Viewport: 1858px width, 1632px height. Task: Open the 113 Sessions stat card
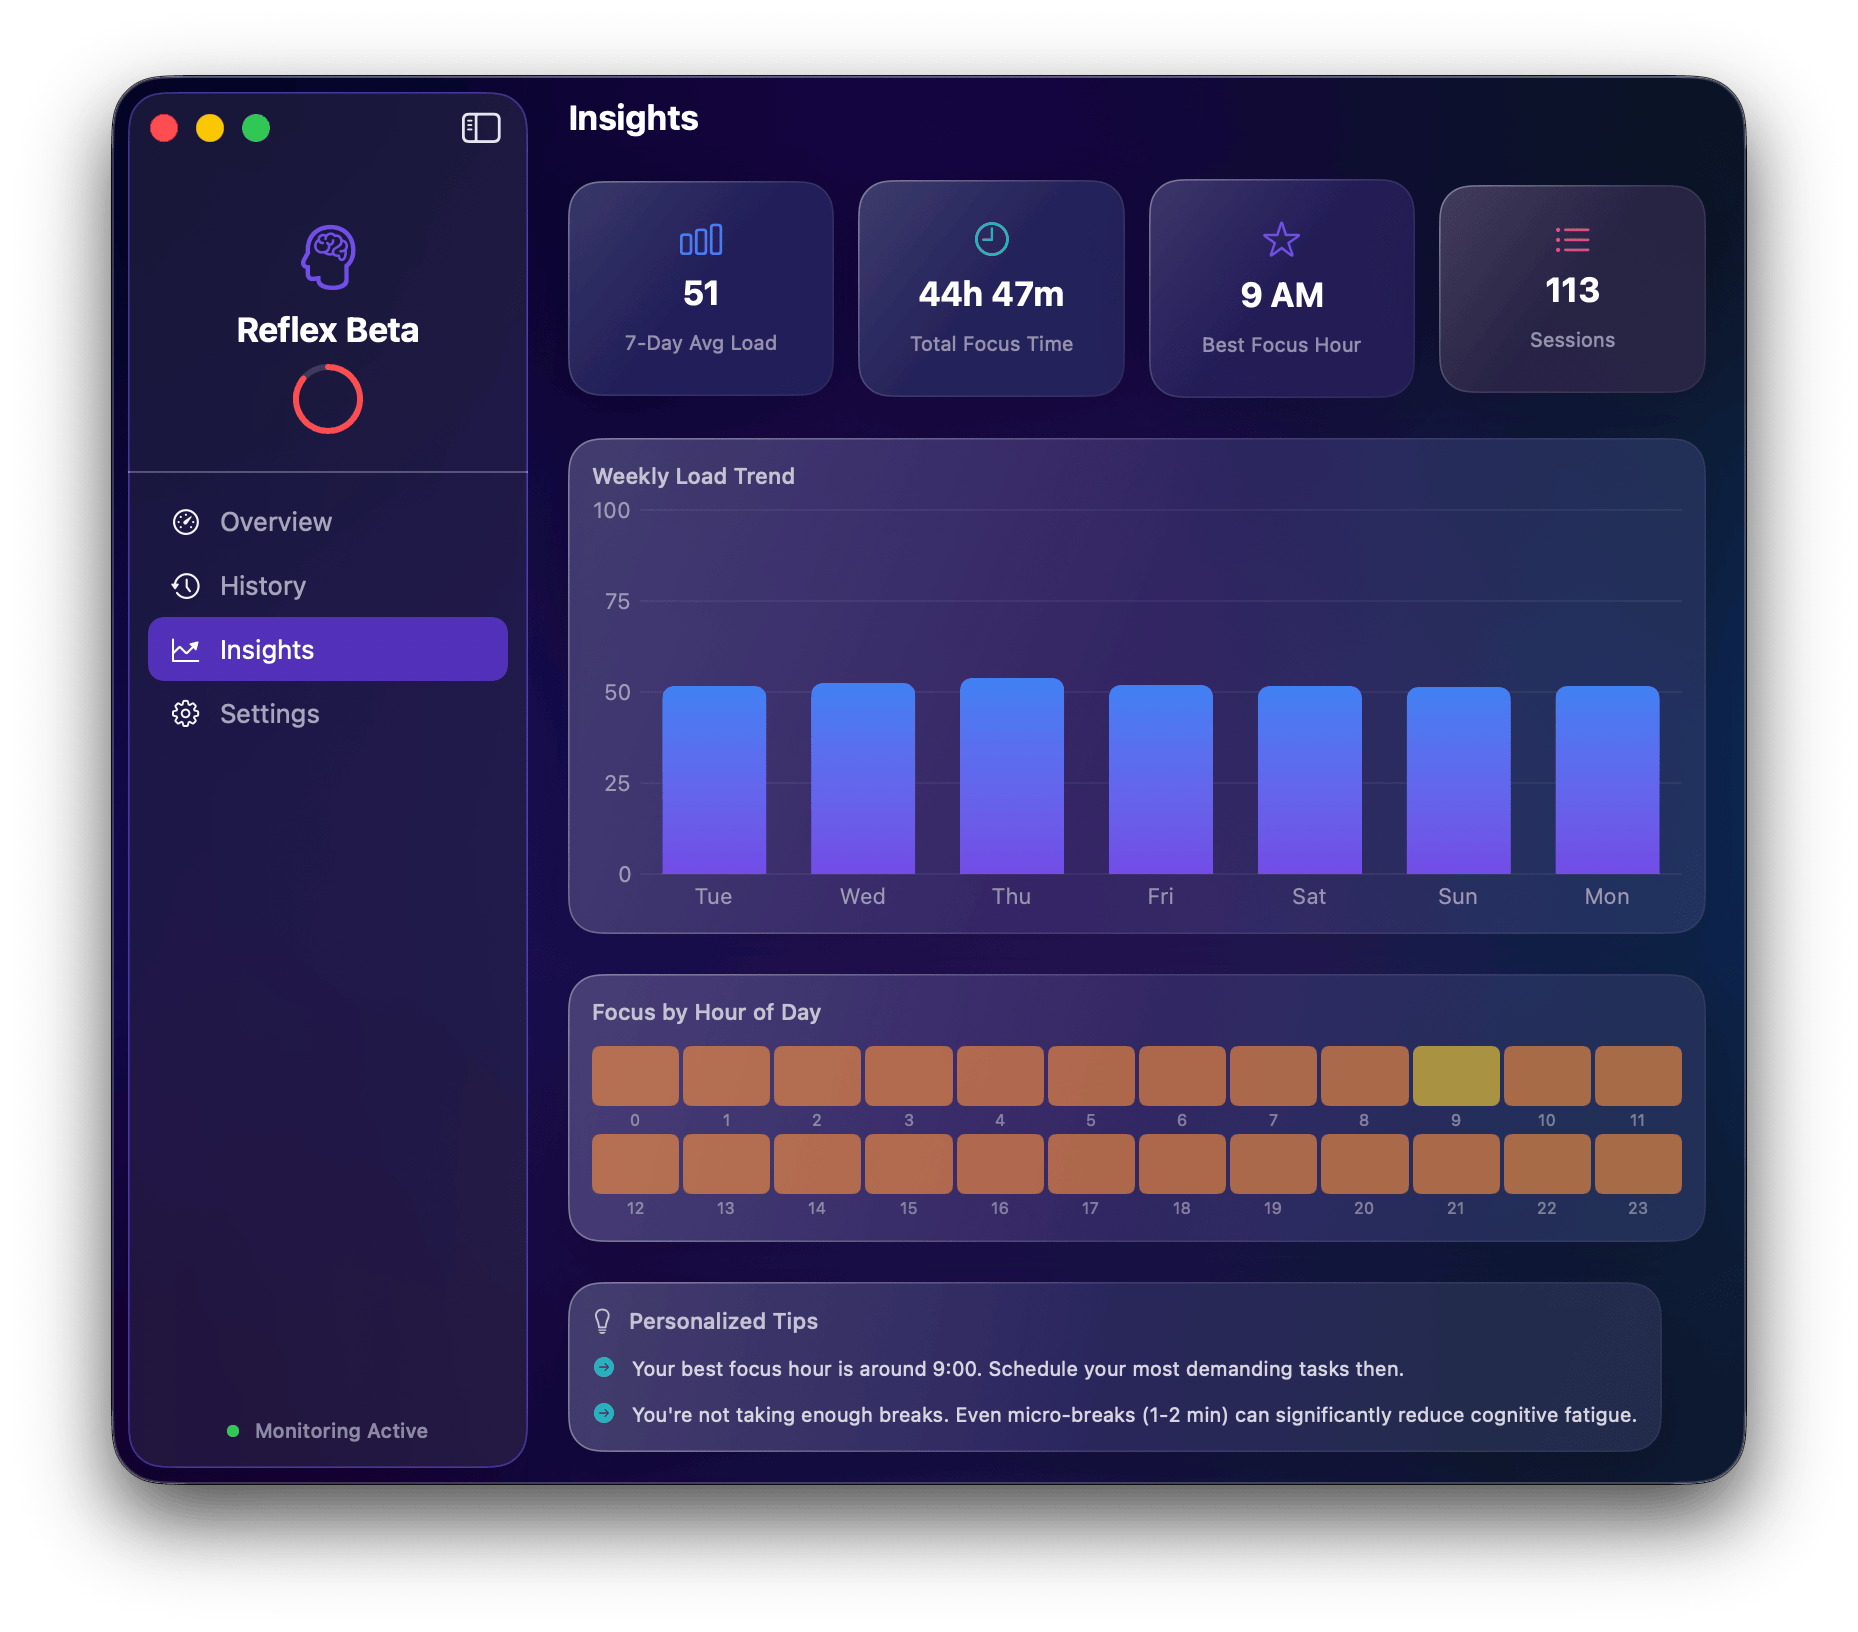[x=1571, y=289]
